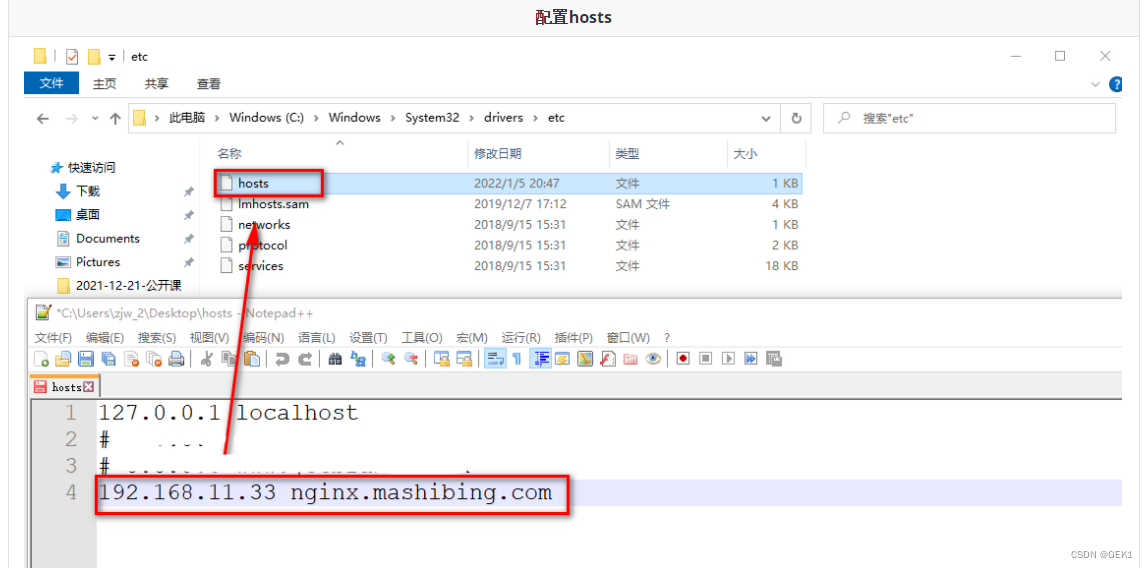Click the Save All toolbar icon
Viewport: 1148px width, 568px height.
tap(108, 359)
